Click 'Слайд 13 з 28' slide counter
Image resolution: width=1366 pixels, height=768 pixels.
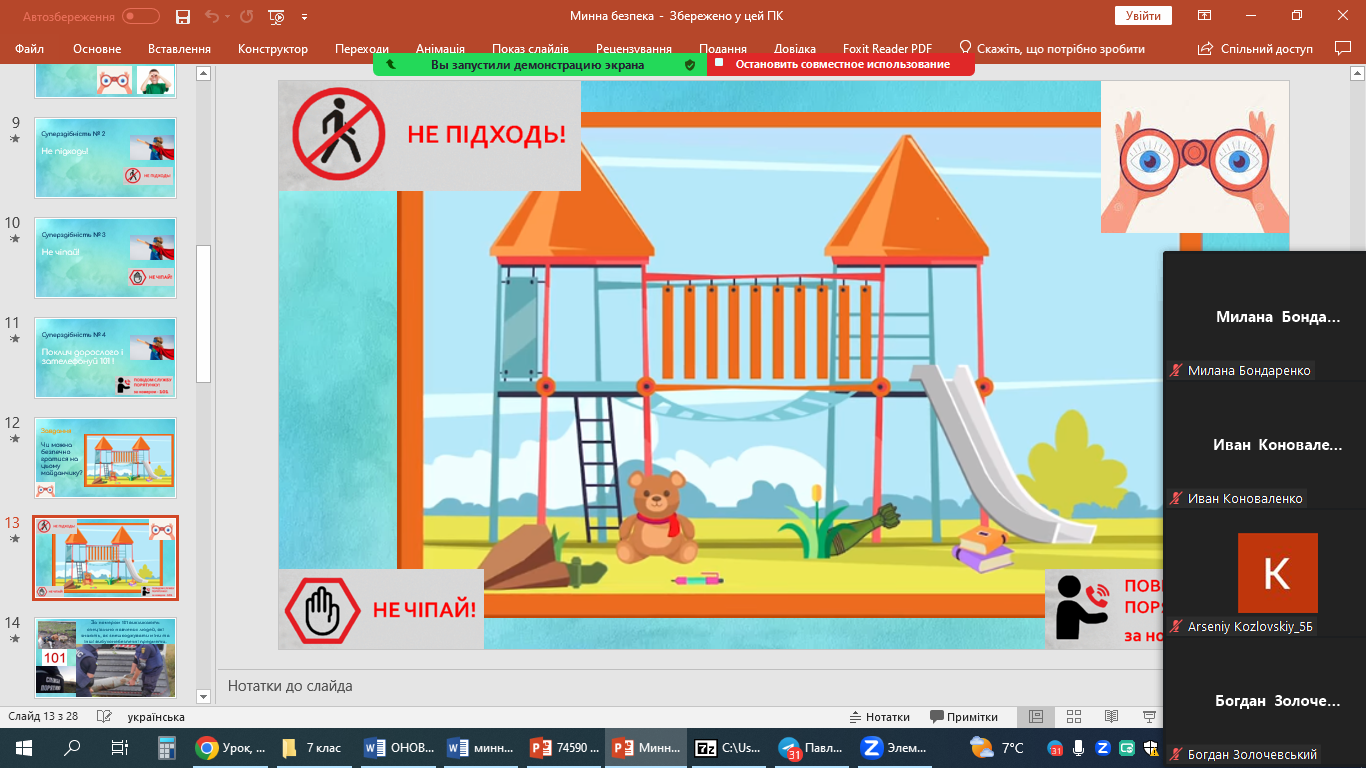point(43,717)
